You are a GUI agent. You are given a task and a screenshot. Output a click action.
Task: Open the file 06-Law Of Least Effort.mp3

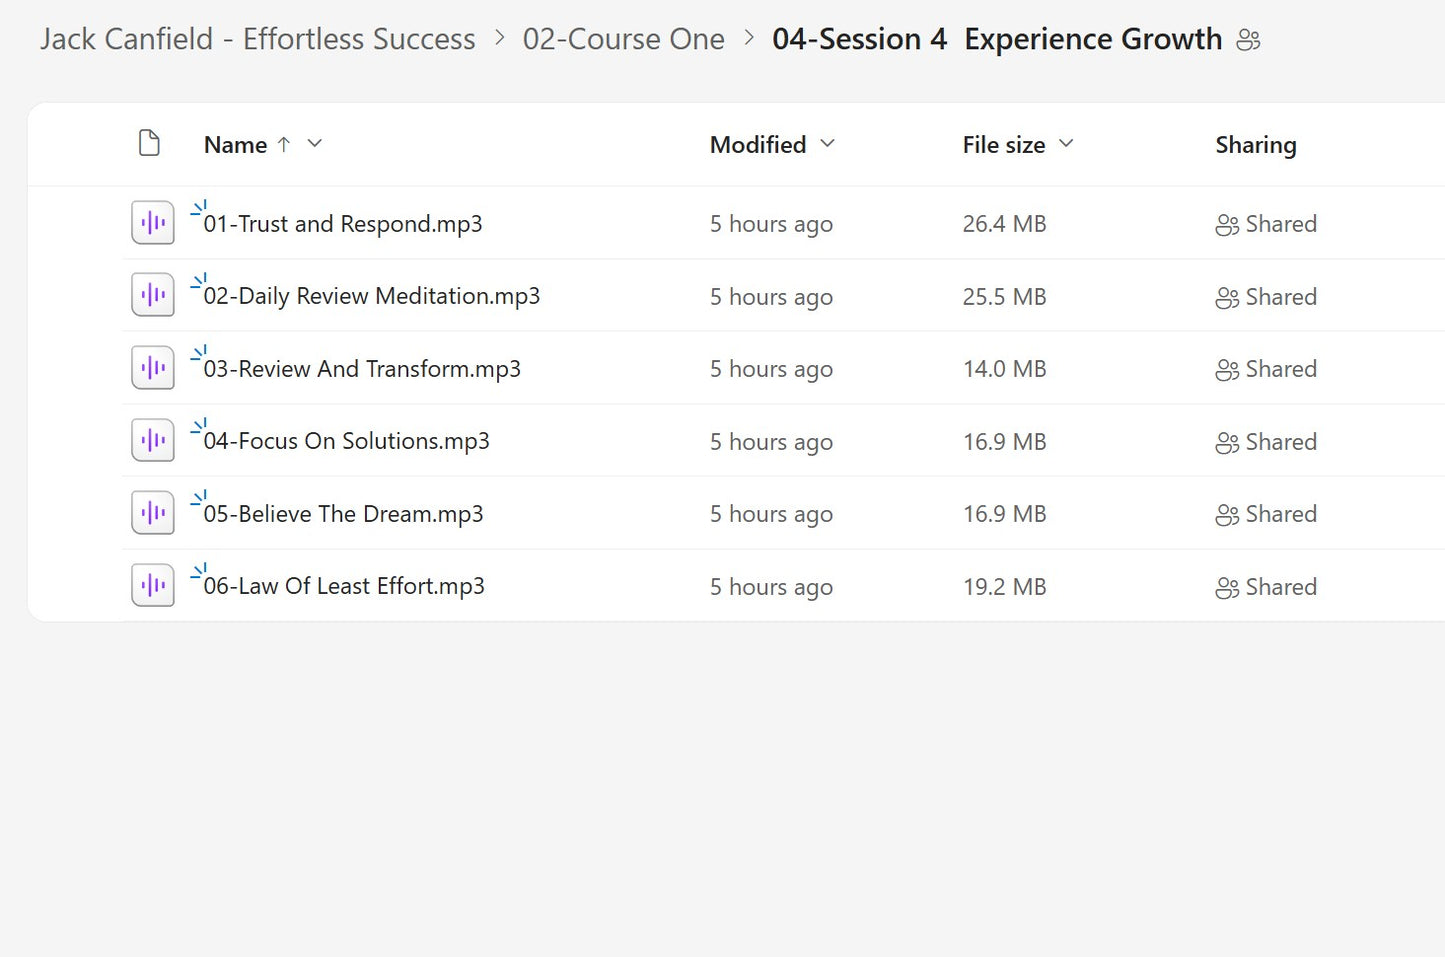(x=344, y=585)
